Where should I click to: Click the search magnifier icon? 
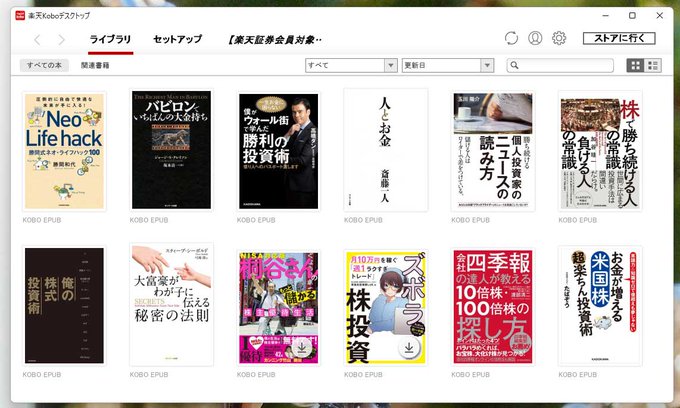[x=514, y=65]
